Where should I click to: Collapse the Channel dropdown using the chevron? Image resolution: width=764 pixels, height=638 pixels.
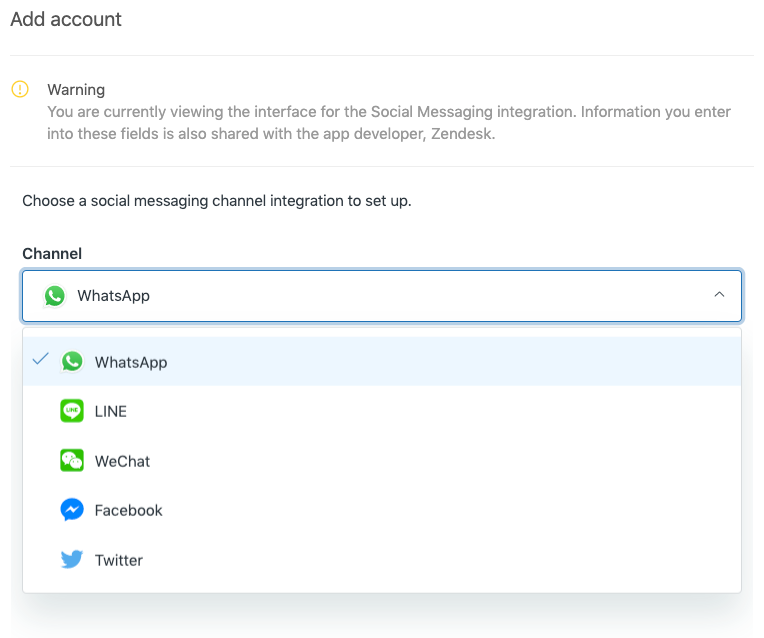tap(718, 295)
